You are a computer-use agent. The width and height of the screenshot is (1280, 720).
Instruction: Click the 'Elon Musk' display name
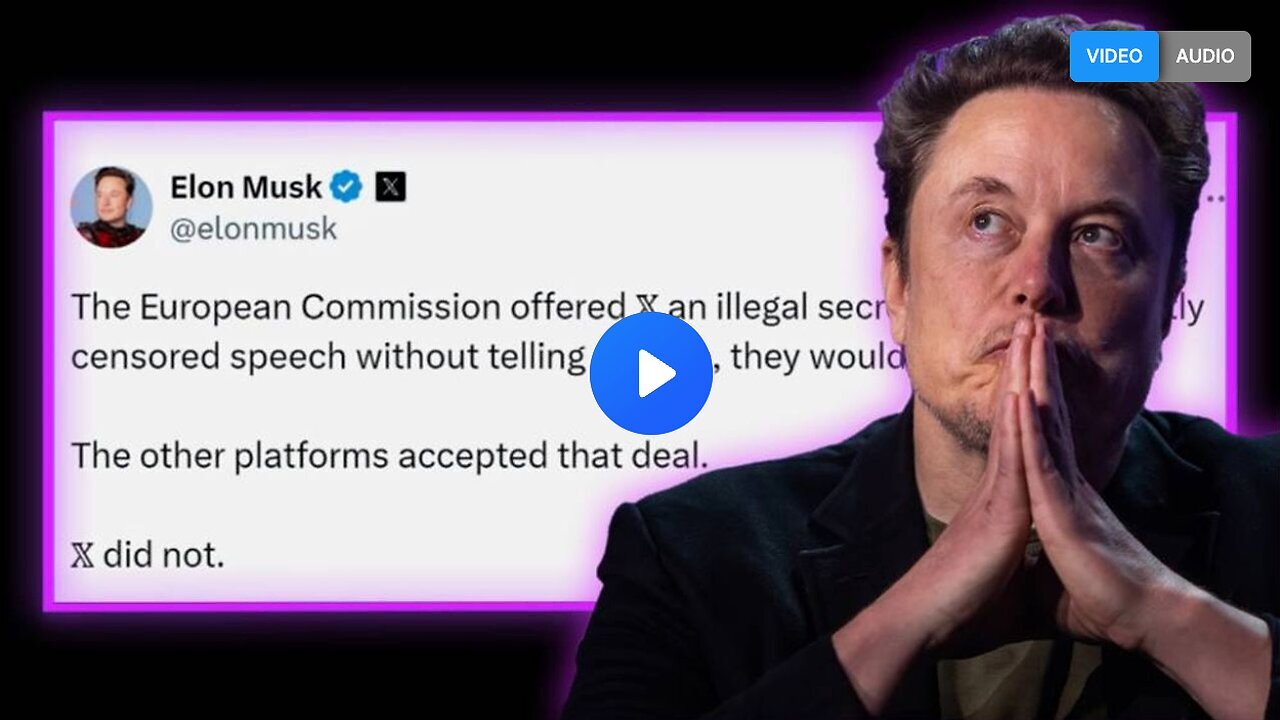246,187
